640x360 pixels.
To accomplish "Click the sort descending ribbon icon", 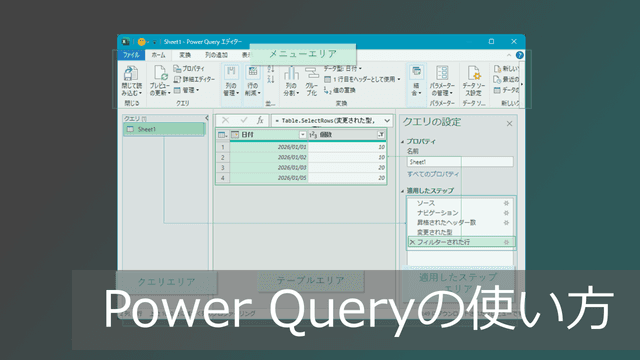I will (x=271, y=79).
